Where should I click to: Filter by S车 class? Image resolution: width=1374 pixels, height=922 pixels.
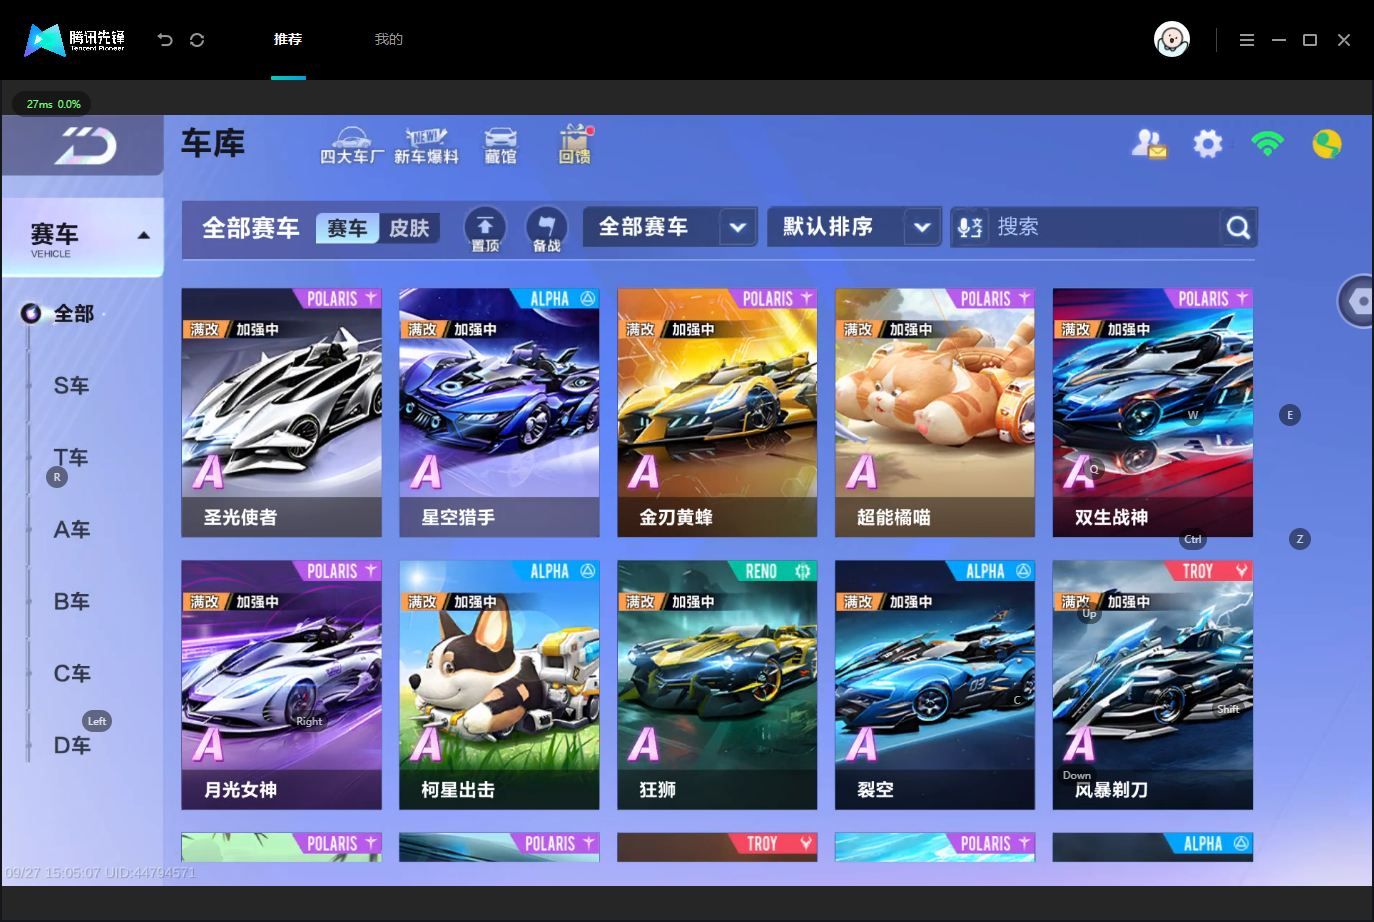click(72, 386)
